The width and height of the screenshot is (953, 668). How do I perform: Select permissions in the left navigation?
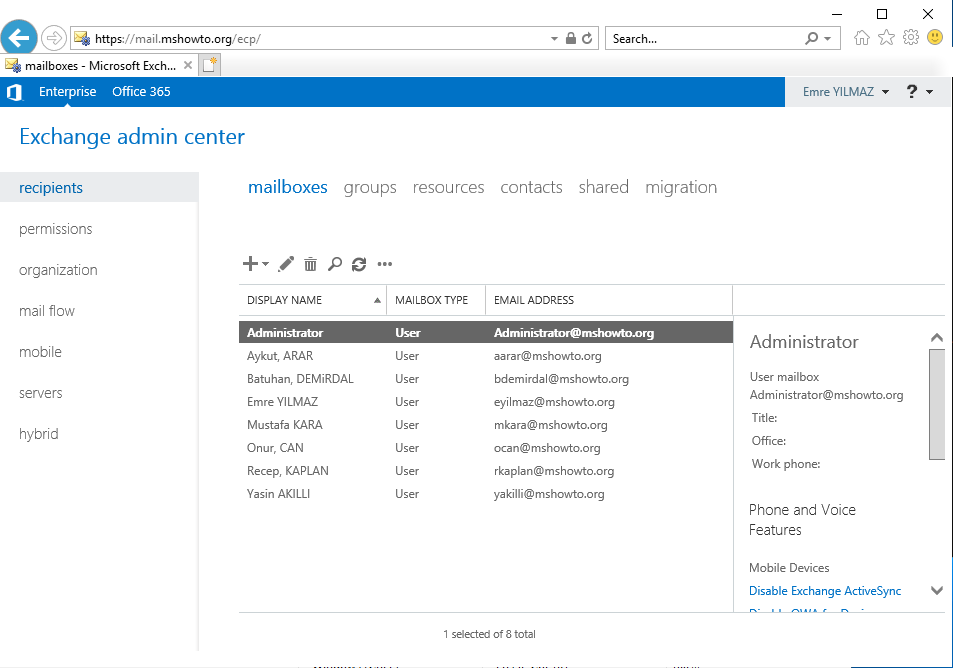pos(55,229)
